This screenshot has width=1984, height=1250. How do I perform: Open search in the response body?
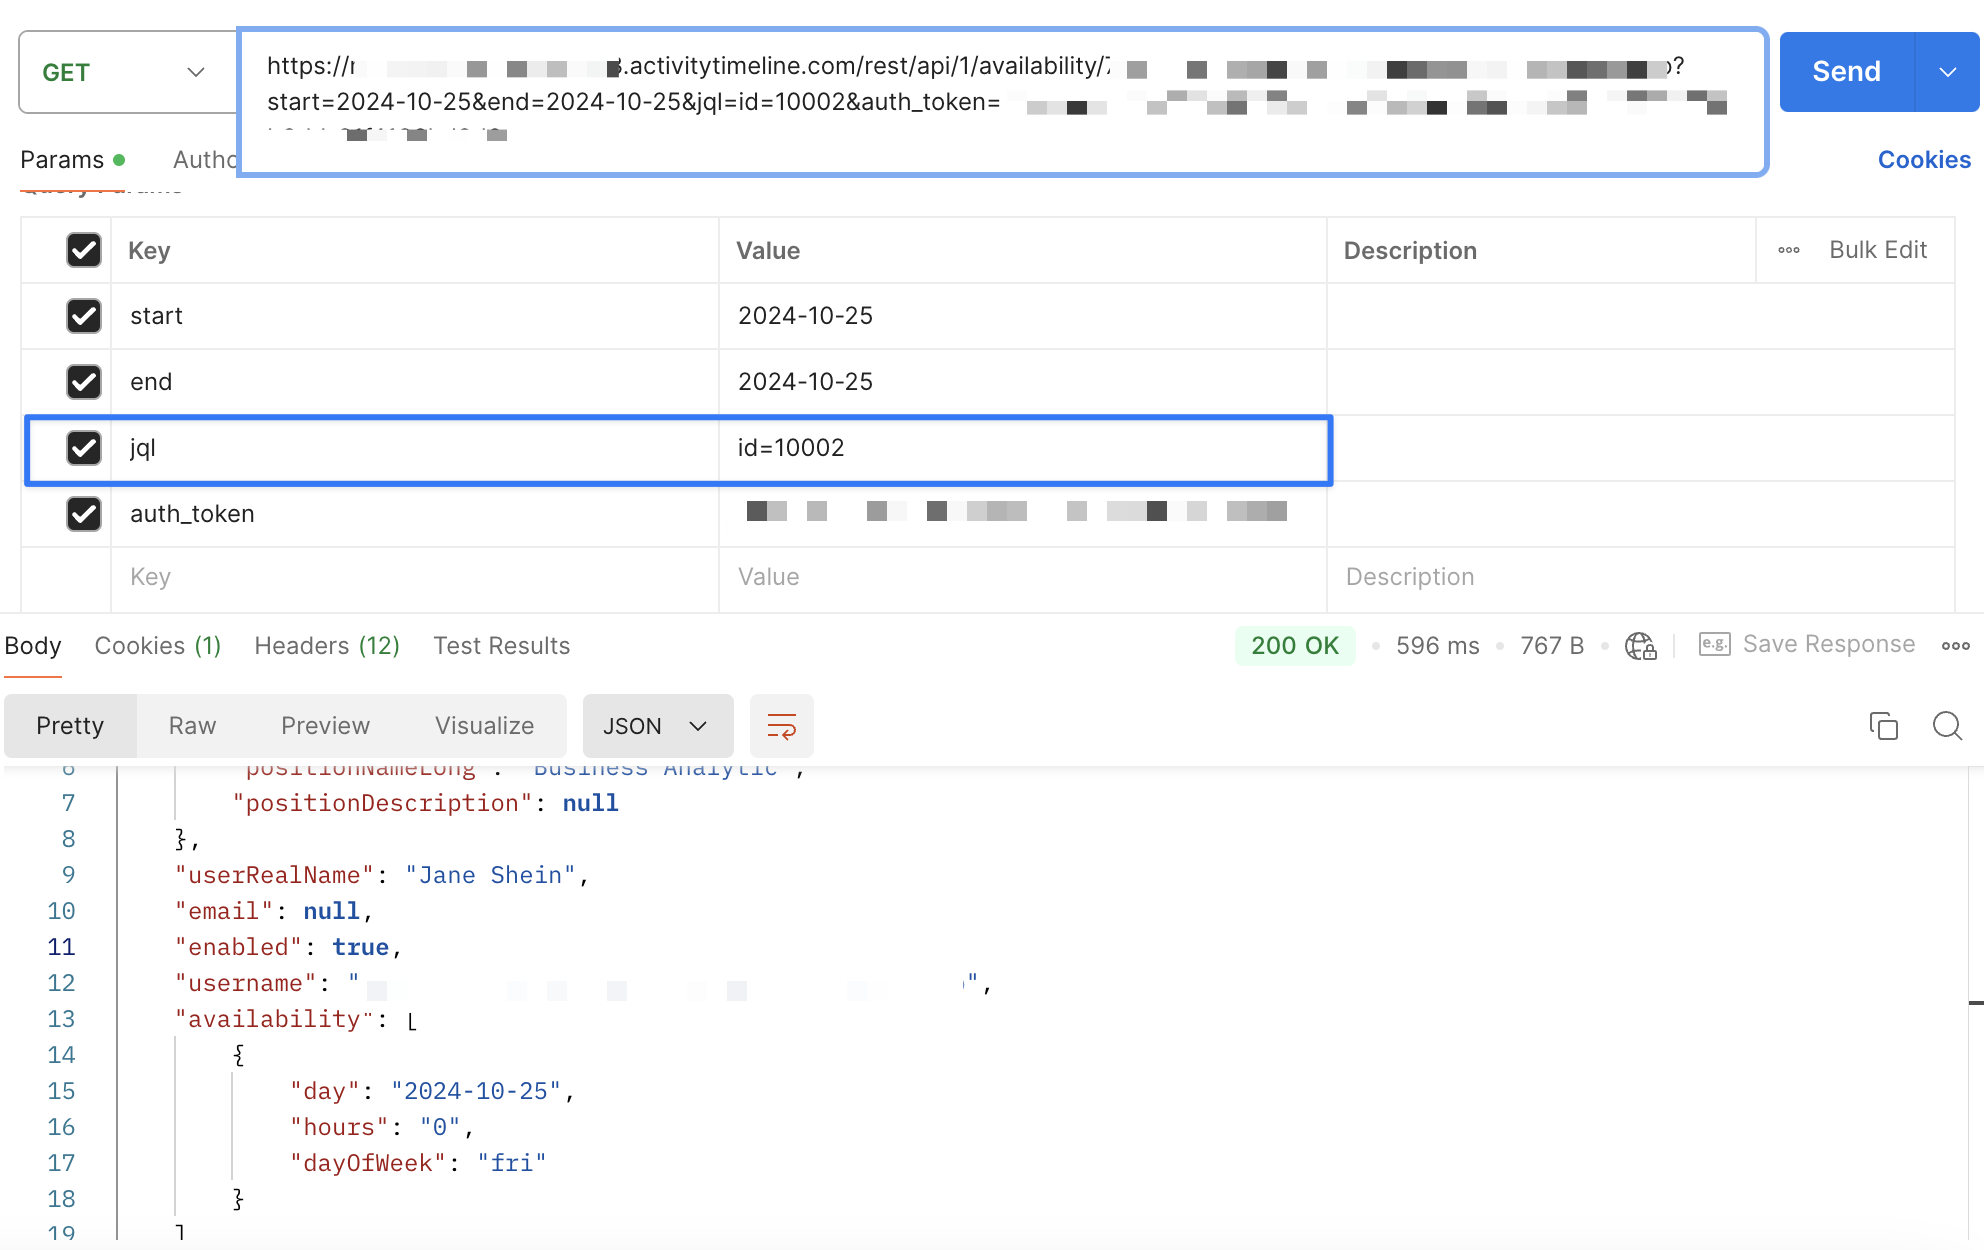click(1946, 726)
